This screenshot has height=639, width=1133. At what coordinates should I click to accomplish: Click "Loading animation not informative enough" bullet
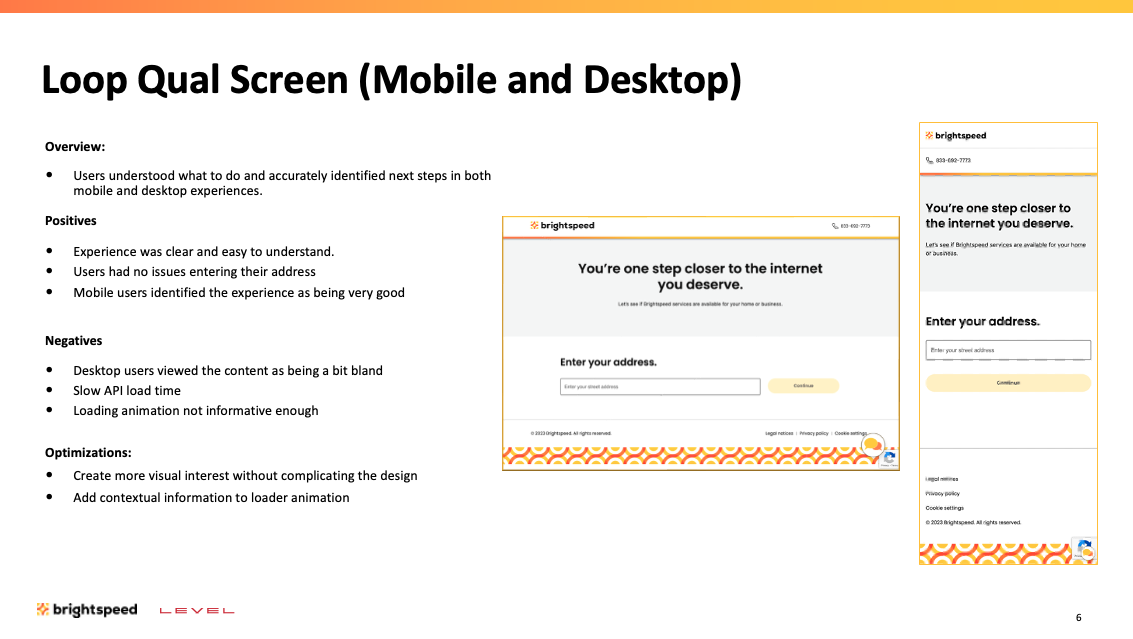(196, 411)
